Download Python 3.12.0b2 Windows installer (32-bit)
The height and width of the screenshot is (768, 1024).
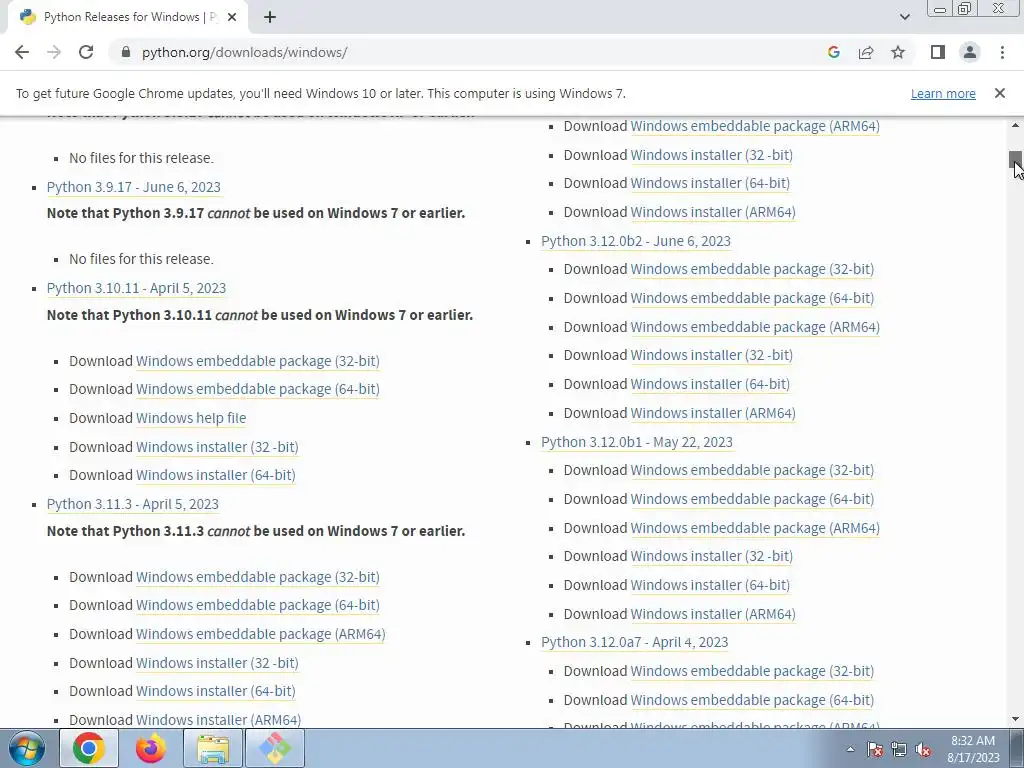pos(711,355)
